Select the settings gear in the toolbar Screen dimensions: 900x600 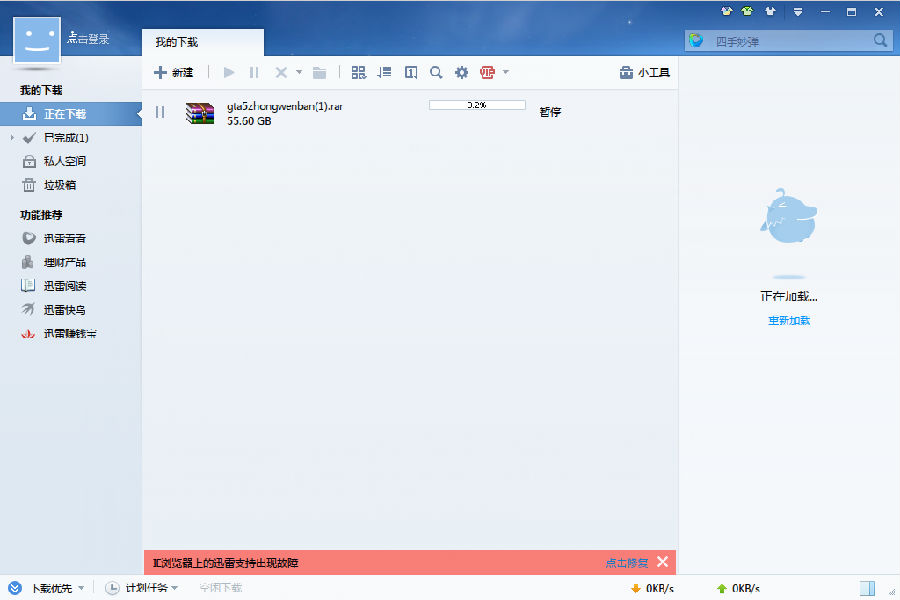point(461,72)
